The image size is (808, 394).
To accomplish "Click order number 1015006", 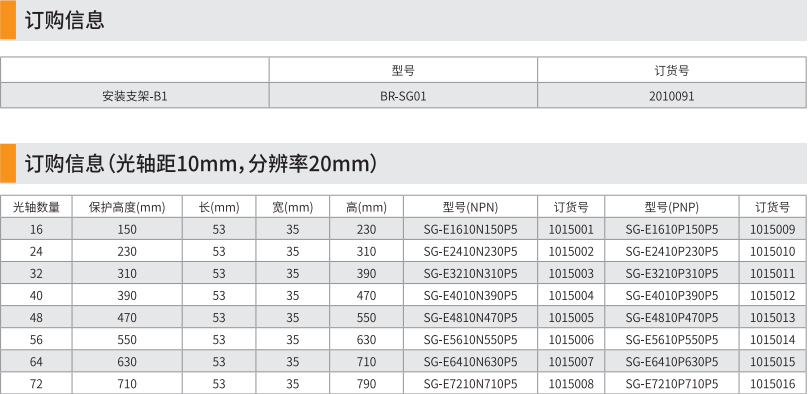I will pyautogui.click(x=571, y=340).
